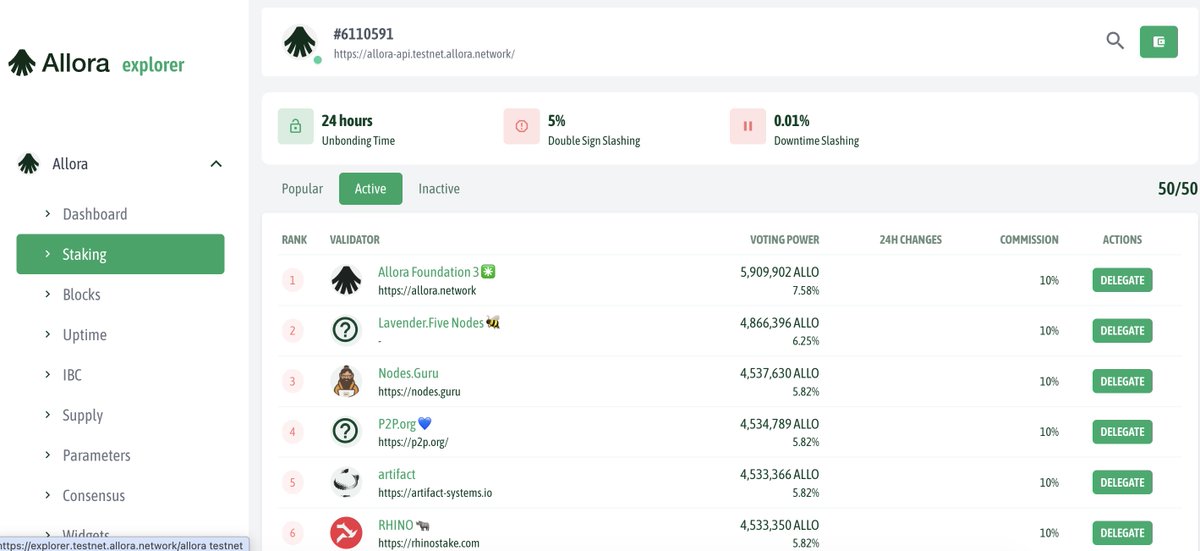
Task: Click the artifact validator avatar
Action: 345,482
